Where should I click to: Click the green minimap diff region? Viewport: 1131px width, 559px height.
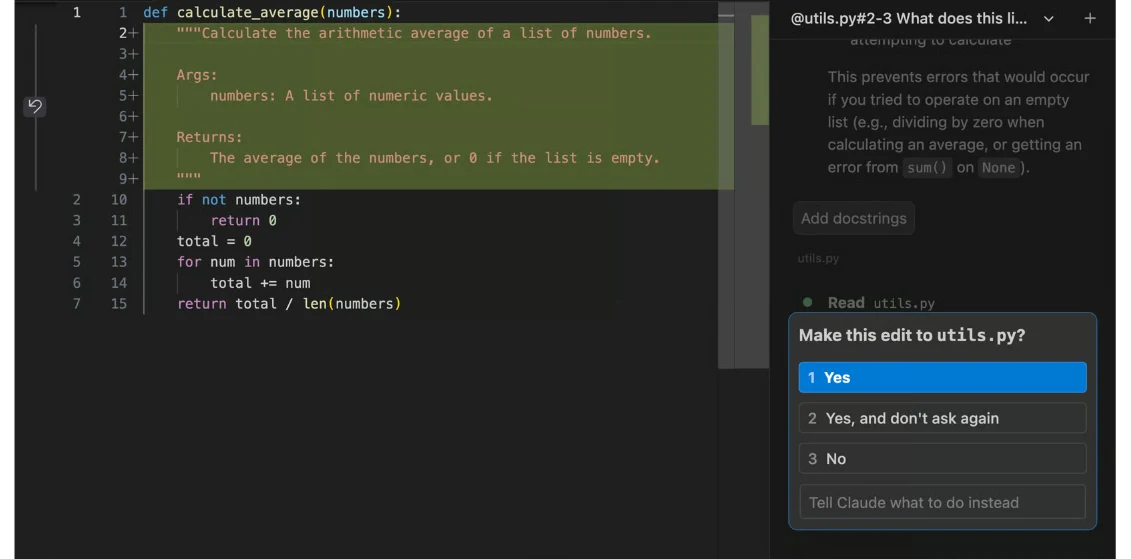click(x=760, y=69)
